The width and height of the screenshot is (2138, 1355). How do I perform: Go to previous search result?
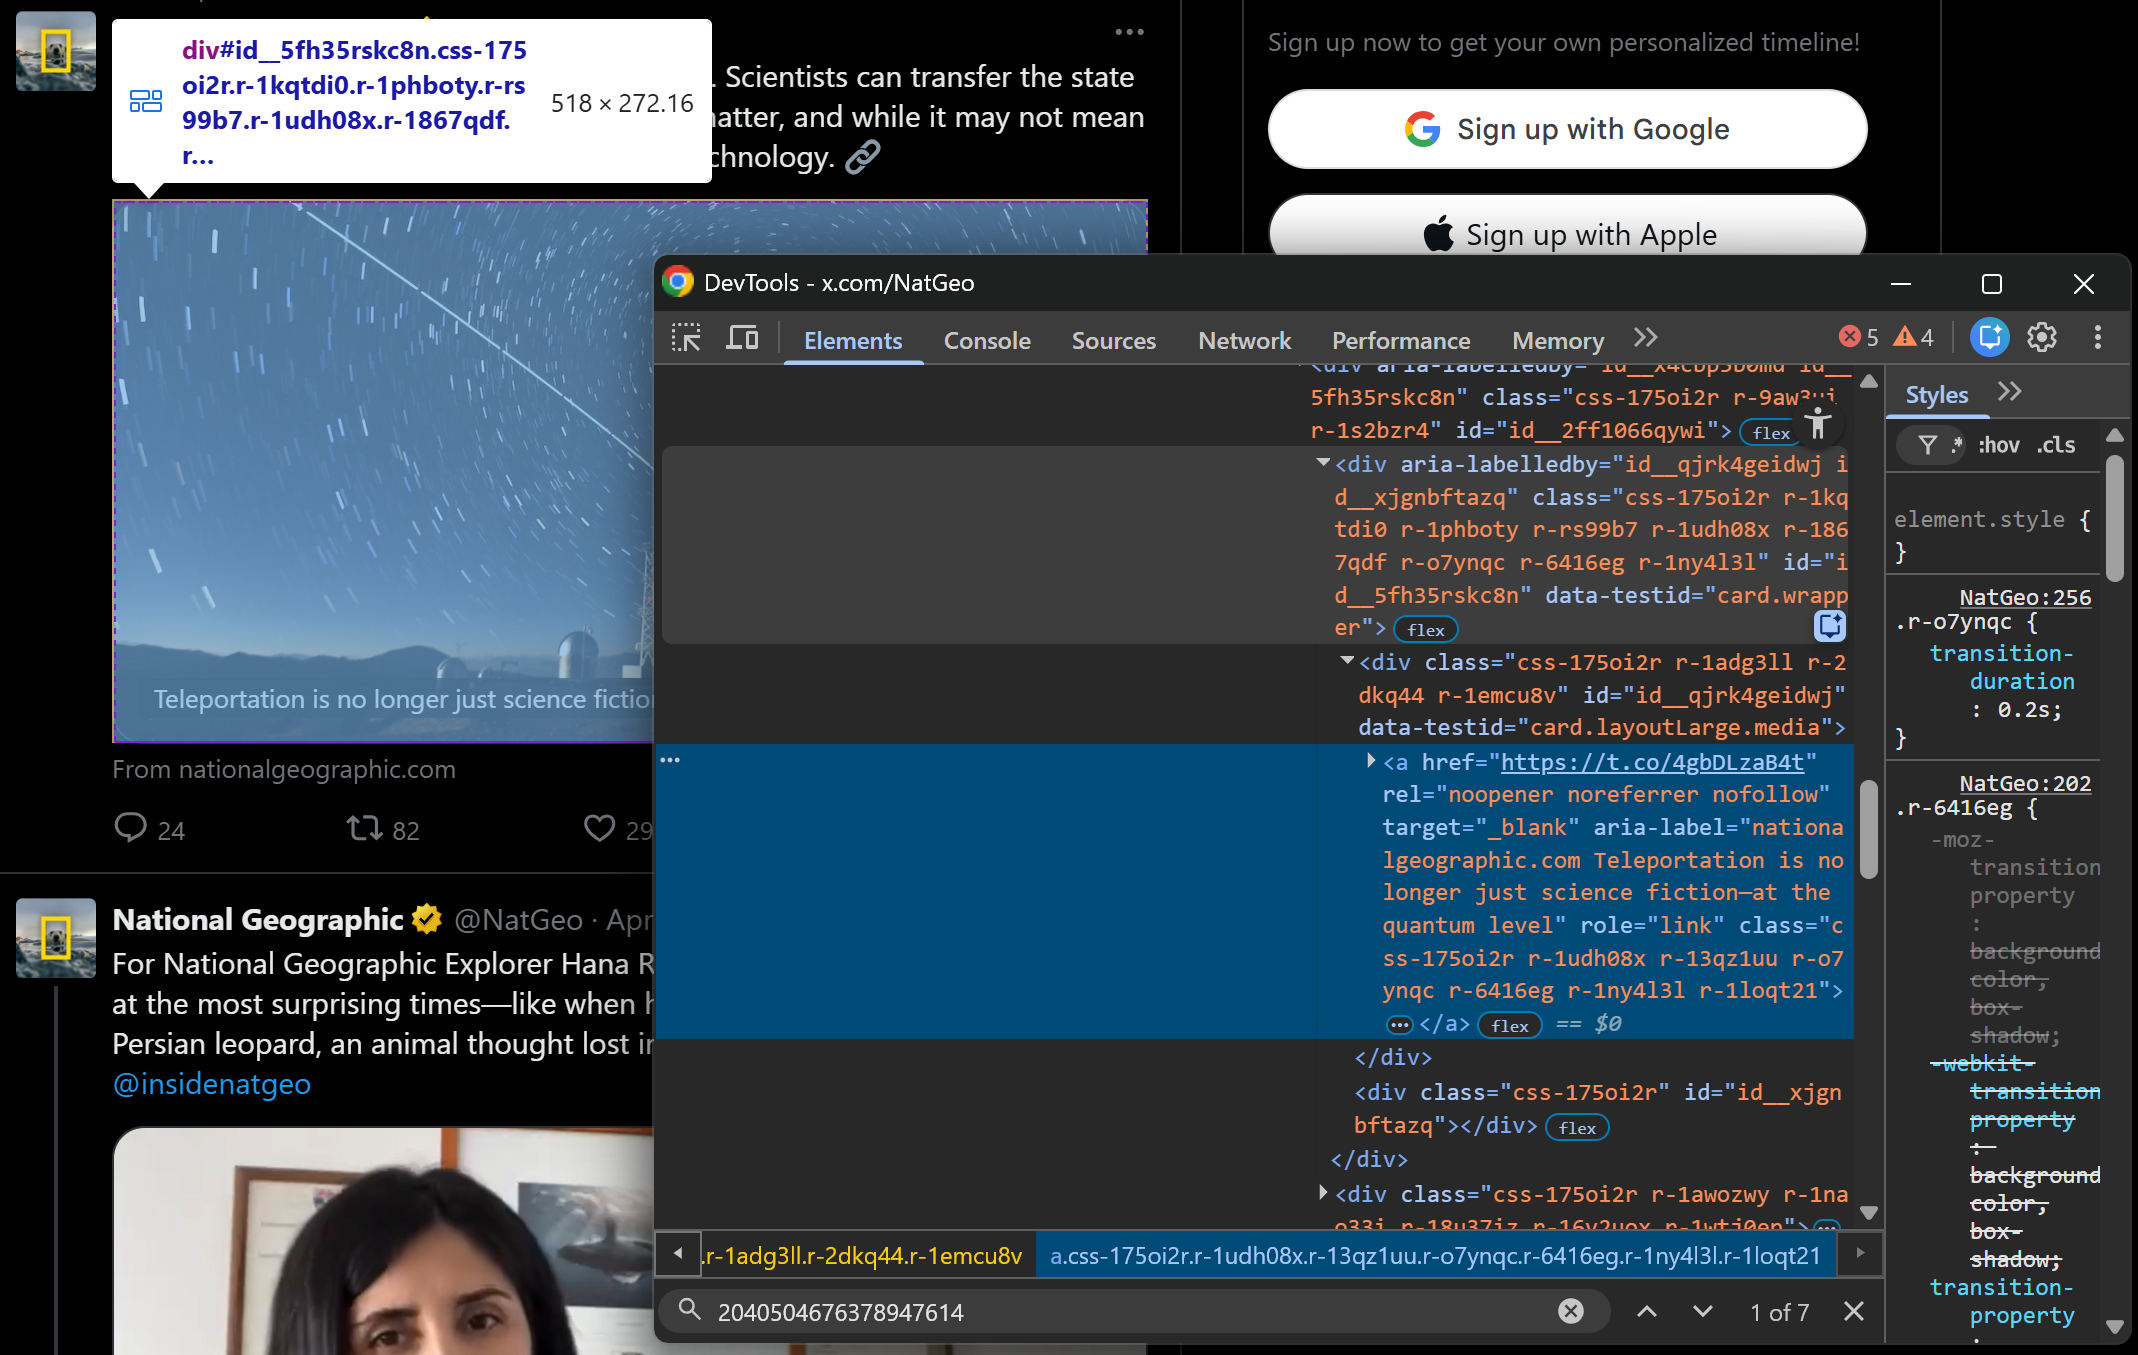tap(1647, 1311)
